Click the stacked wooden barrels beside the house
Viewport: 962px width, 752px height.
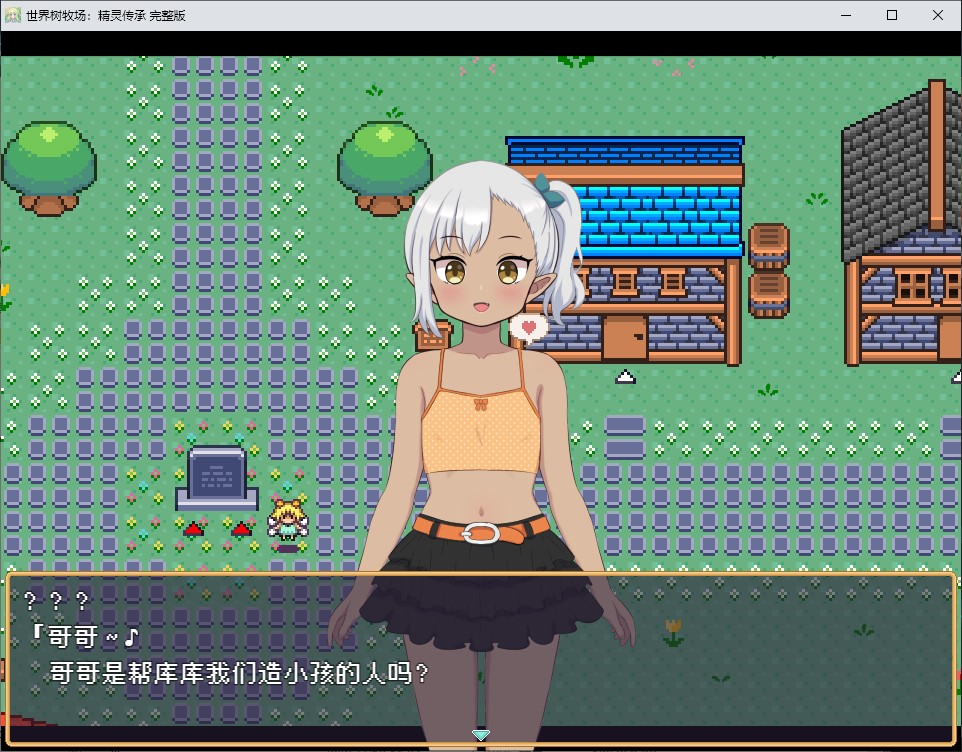[x=769, y=270]
